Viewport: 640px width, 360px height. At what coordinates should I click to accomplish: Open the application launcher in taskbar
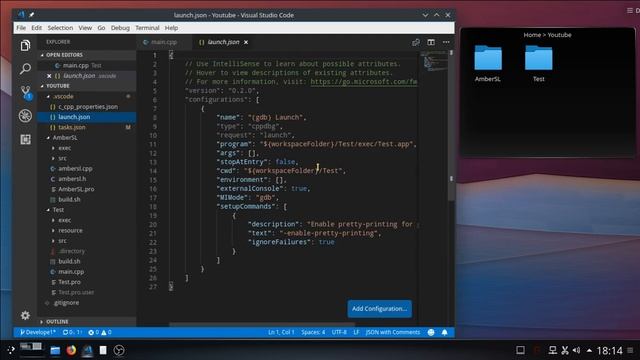(x=11, y=350)
